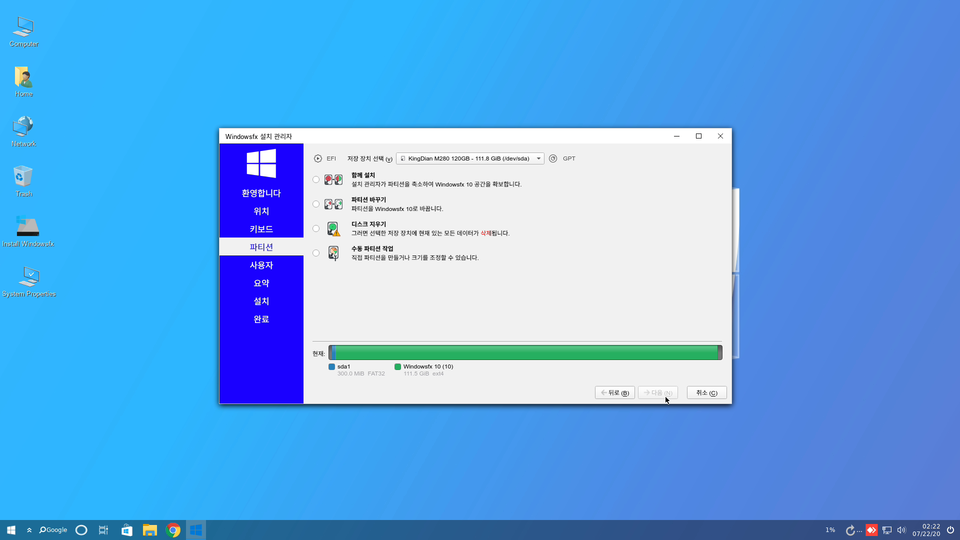Screen dimensions: 960x540
Task: Click the GPT partition table icon
Action: pyautogui.click(x=553, y=159)
